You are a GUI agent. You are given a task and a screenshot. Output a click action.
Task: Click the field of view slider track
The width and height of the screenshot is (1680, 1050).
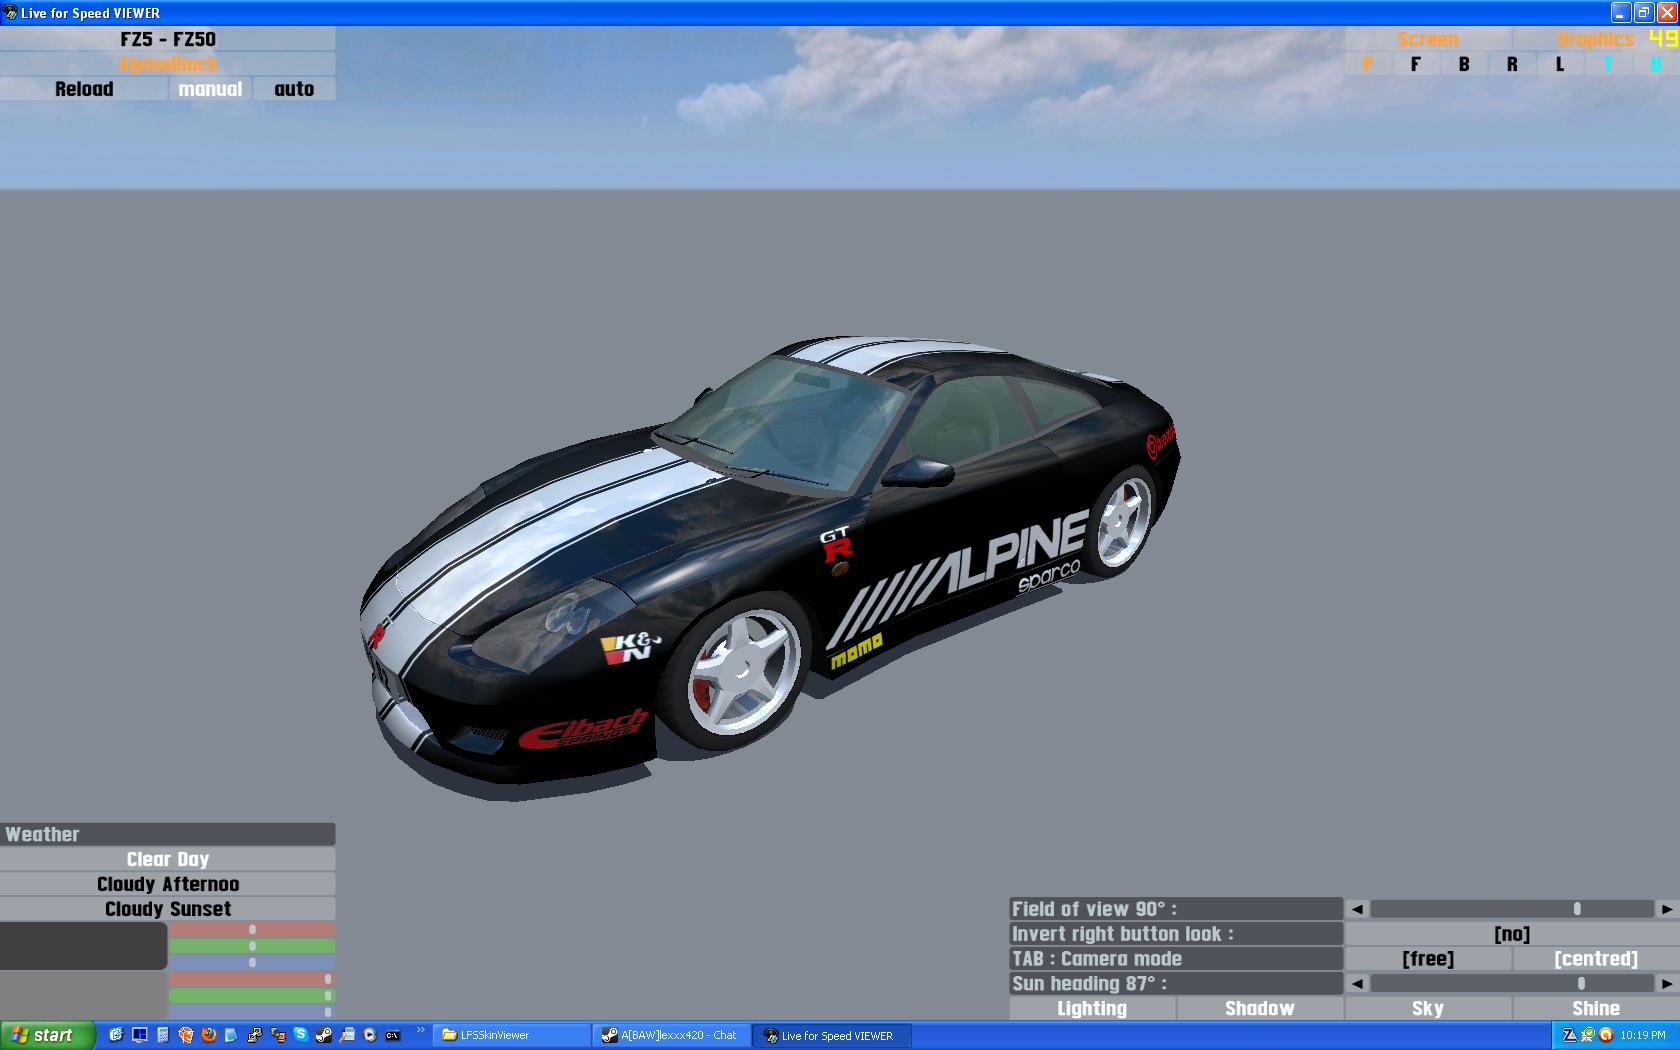[x=1512, y=909]
